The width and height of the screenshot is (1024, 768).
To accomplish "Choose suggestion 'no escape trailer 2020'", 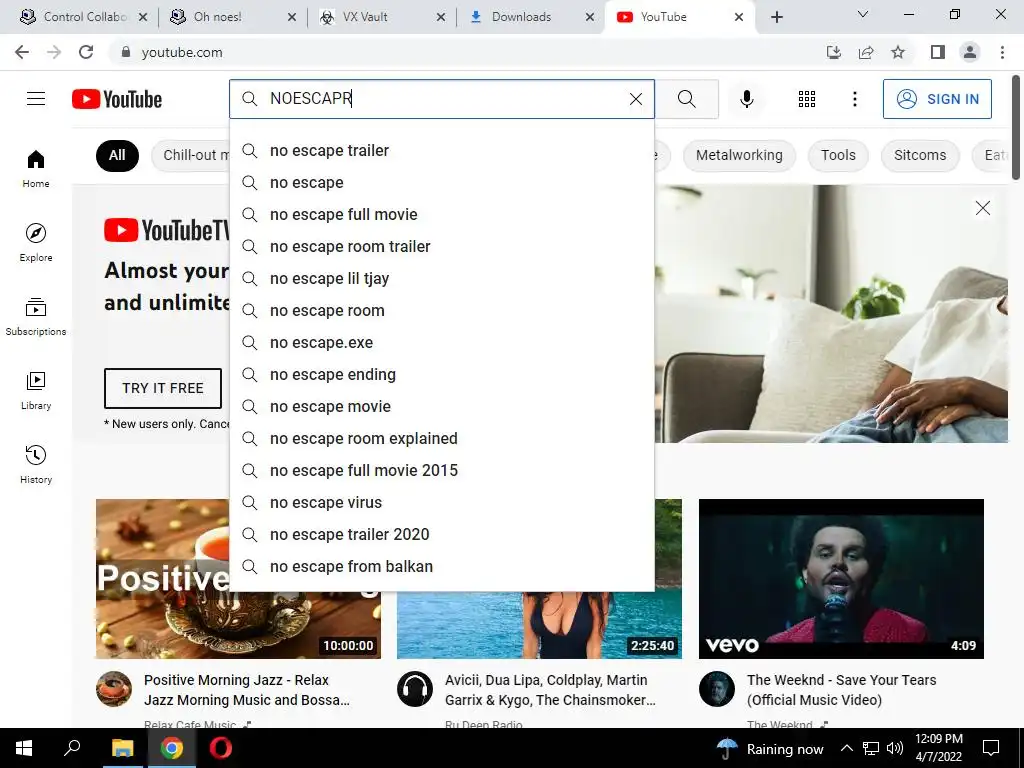I will click(x=441, y=535).
